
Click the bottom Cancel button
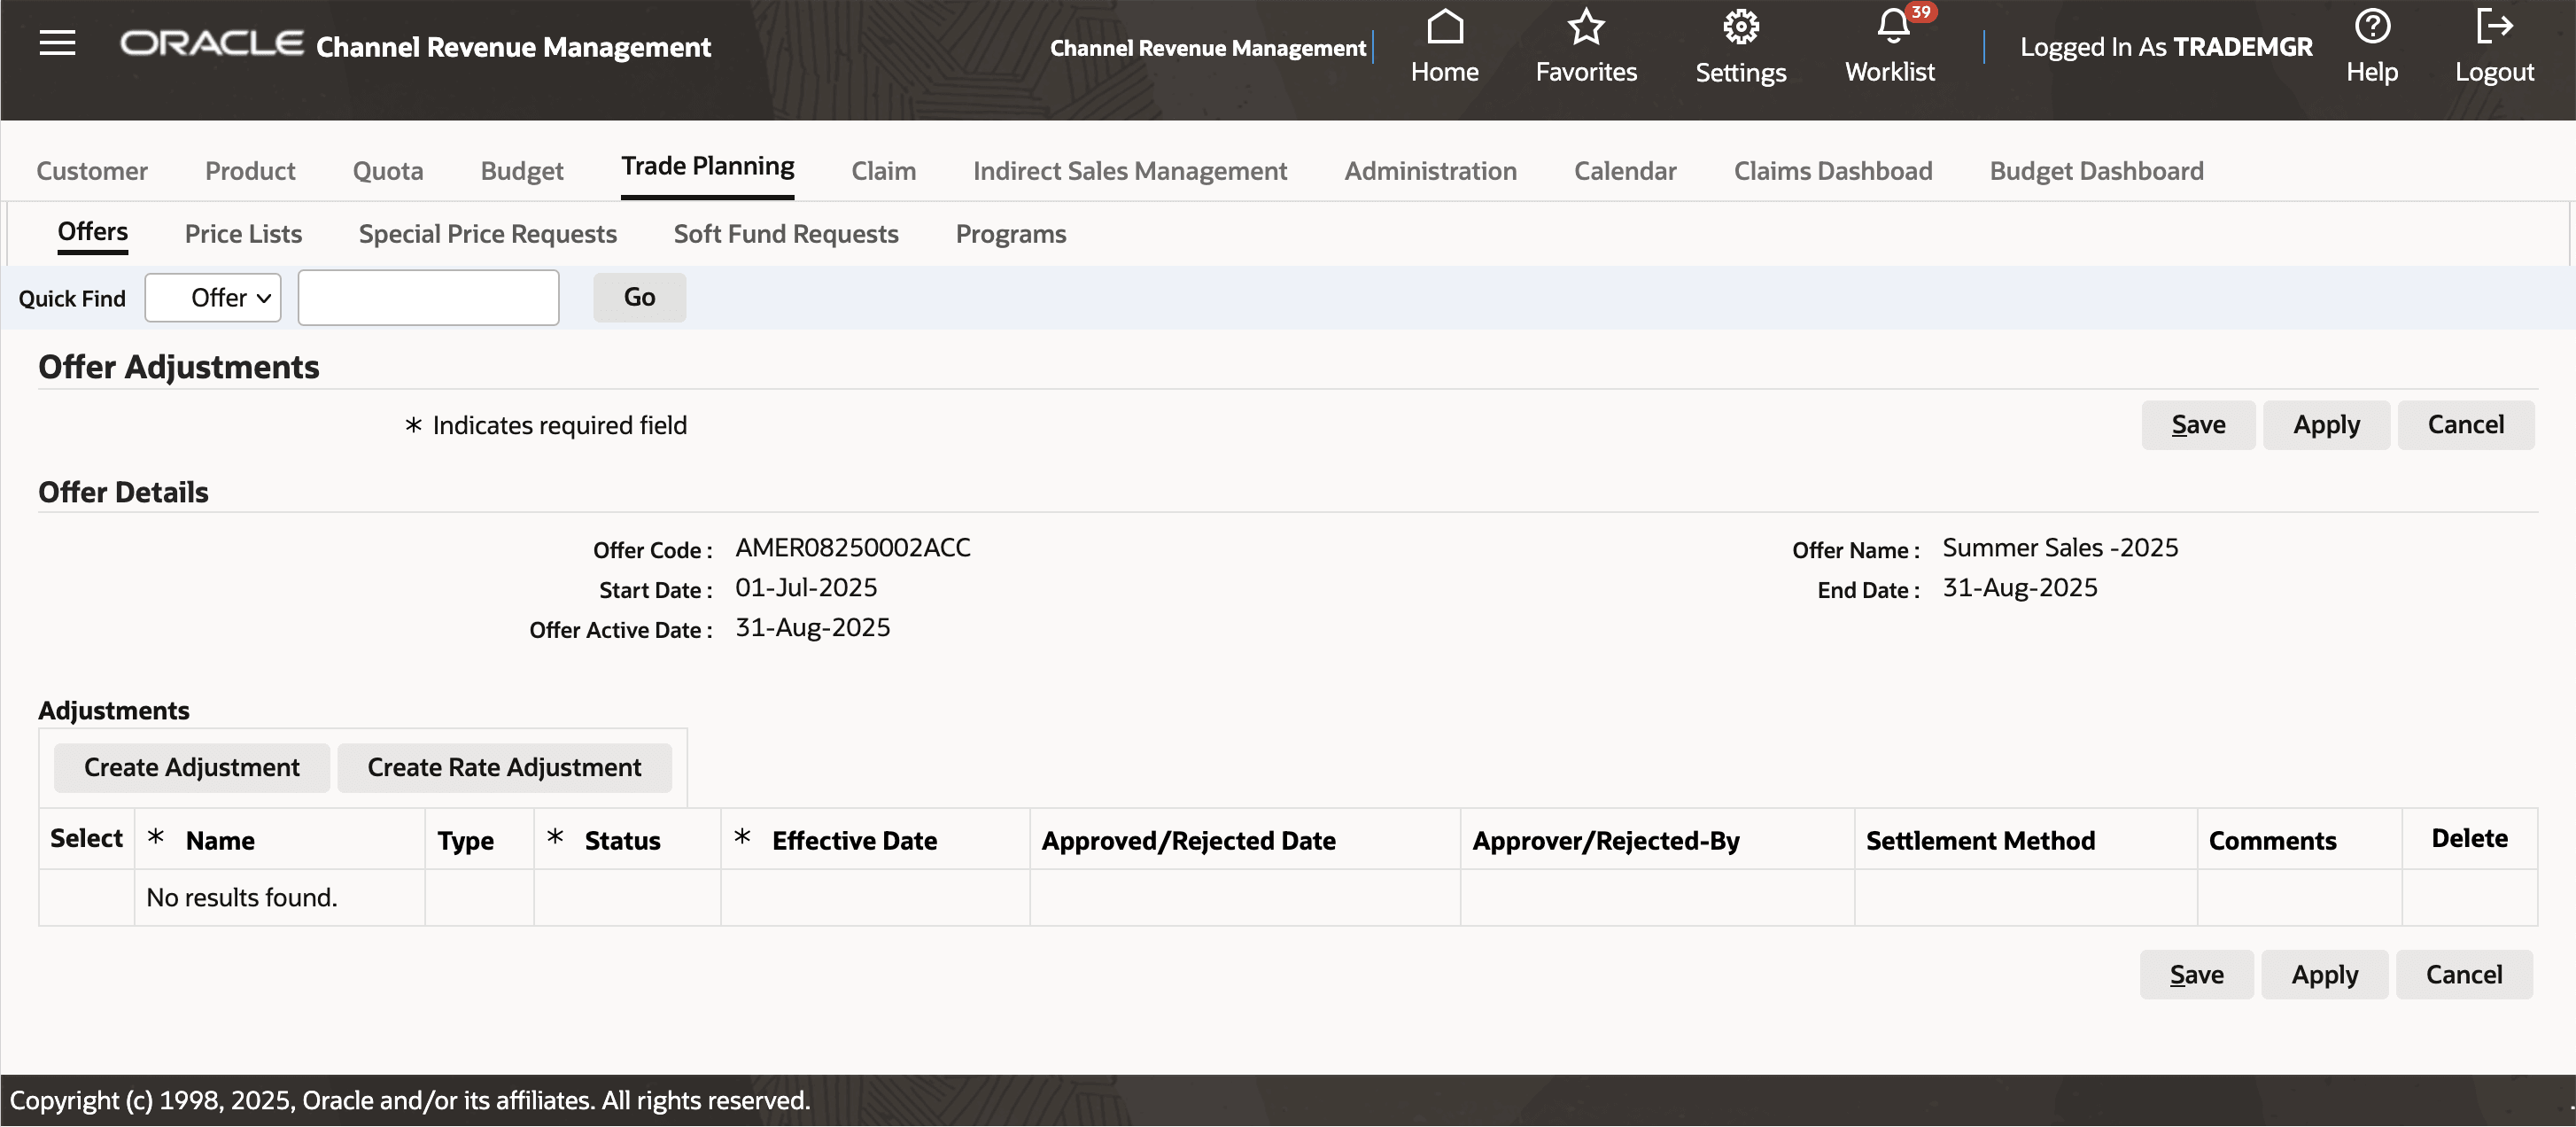(2463, 974)
